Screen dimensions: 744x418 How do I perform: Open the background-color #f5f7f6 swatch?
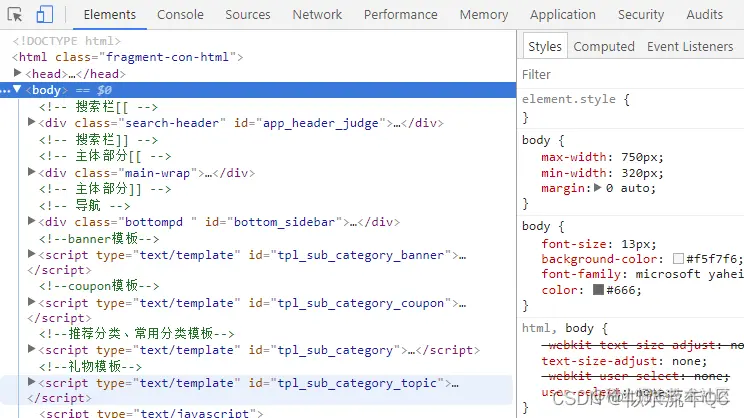coord(678,259)
